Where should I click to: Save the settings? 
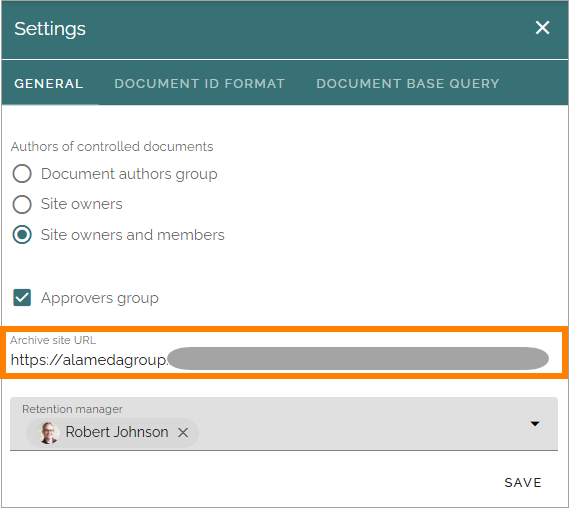[523, 483]
